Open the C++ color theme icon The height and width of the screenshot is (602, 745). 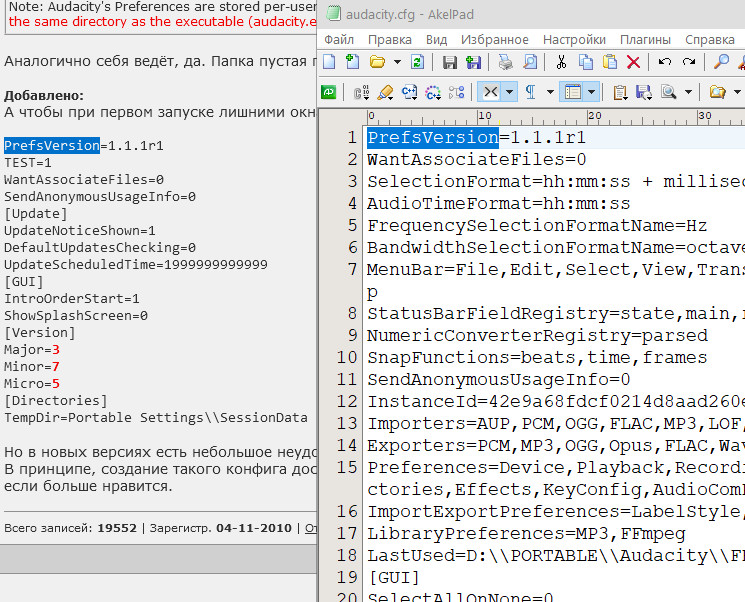tap(433, 92)
